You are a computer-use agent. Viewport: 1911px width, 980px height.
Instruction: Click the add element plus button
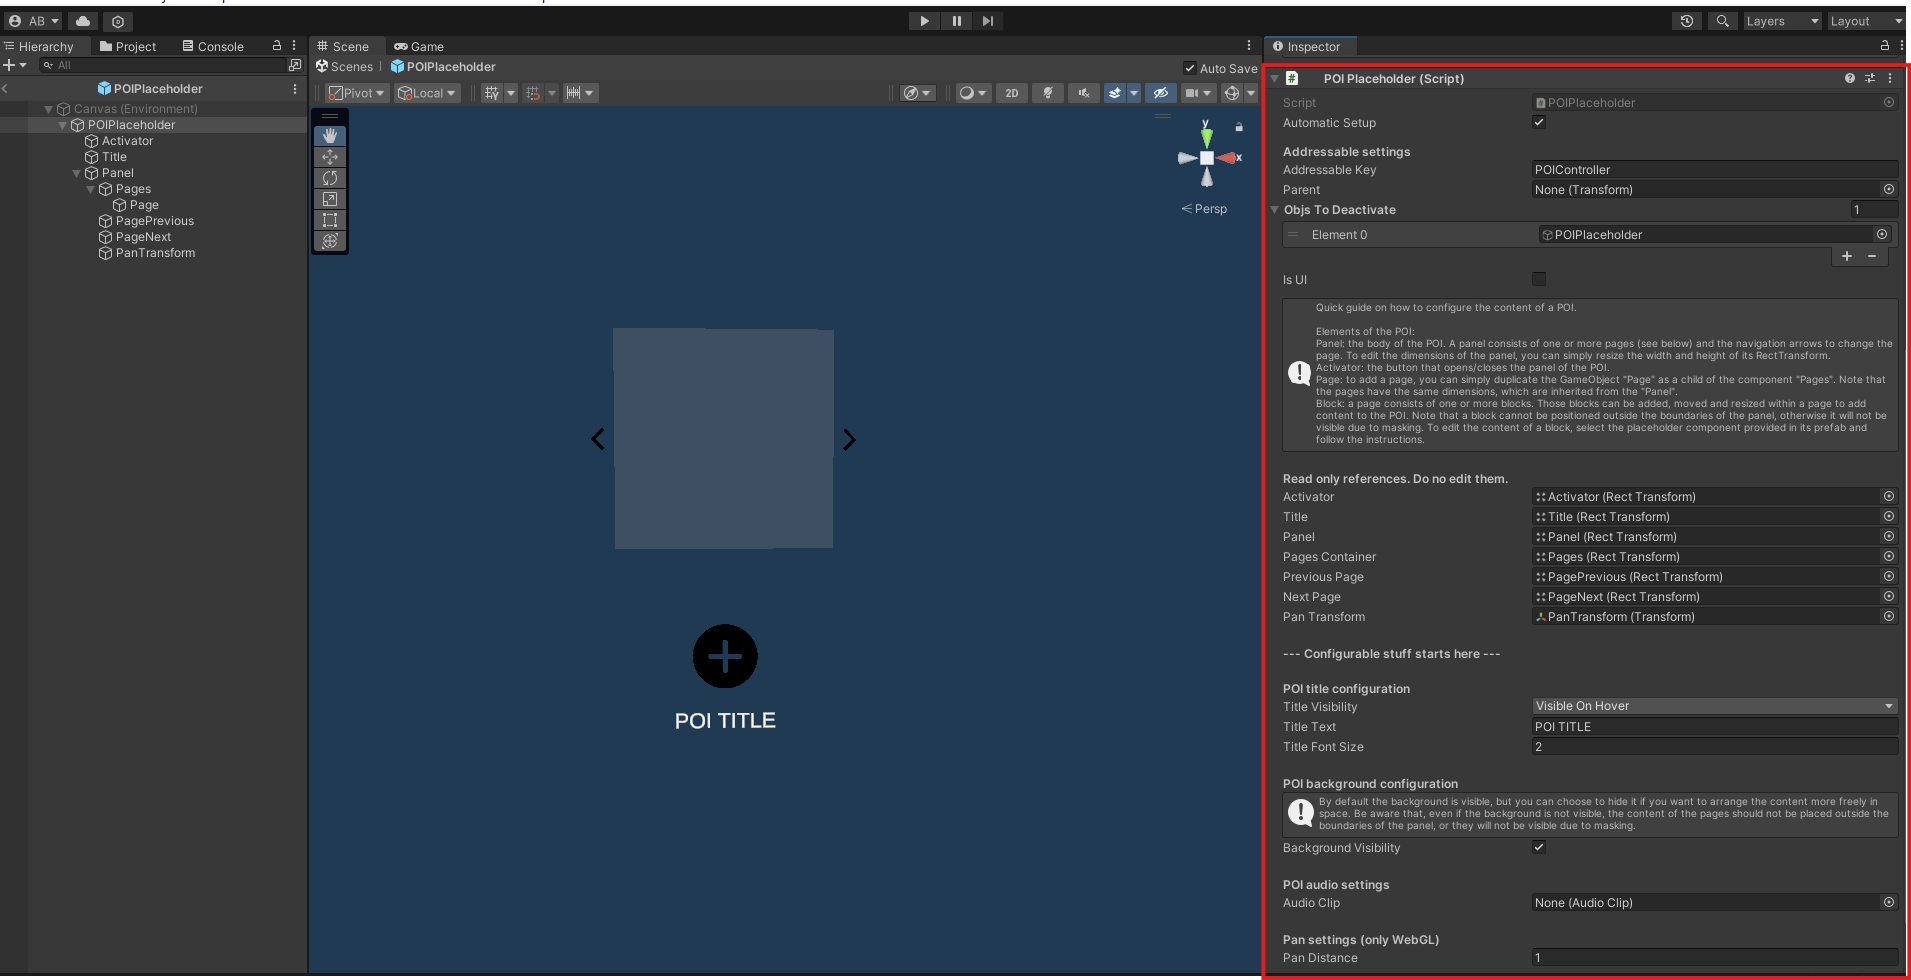tap(1846, 256)
